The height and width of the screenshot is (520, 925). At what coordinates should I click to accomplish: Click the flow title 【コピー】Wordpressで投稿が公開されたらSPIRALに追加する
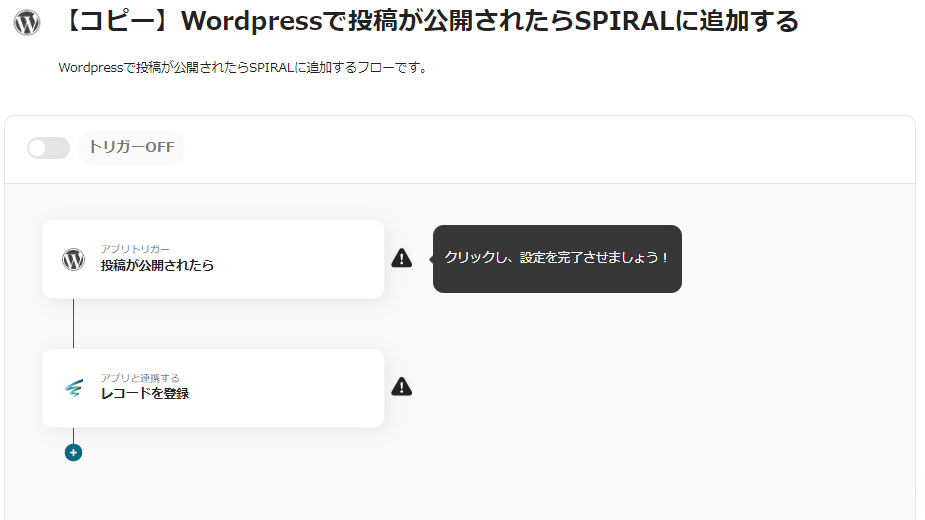[429, 21]
